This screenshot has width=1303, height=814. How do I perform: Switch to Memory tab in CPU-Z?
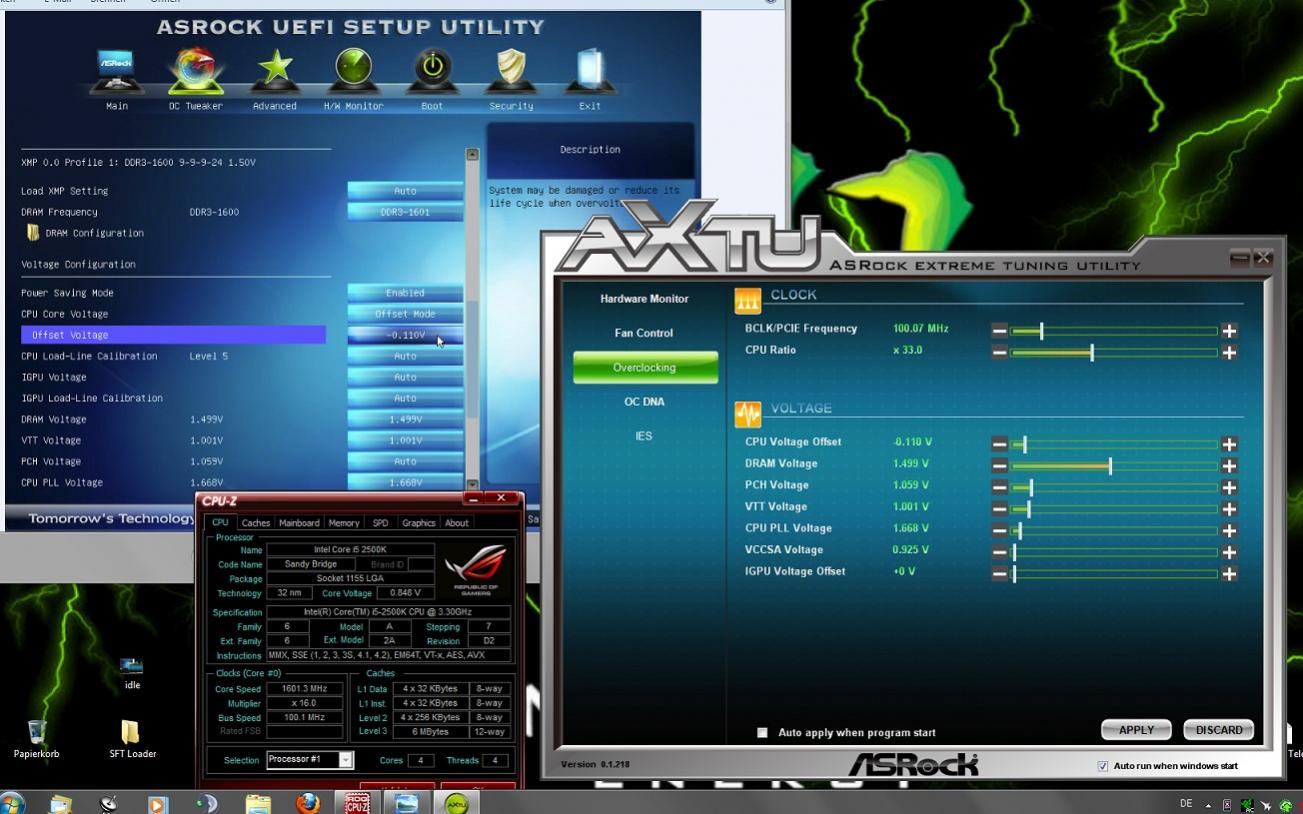click(x=344, y=523)
